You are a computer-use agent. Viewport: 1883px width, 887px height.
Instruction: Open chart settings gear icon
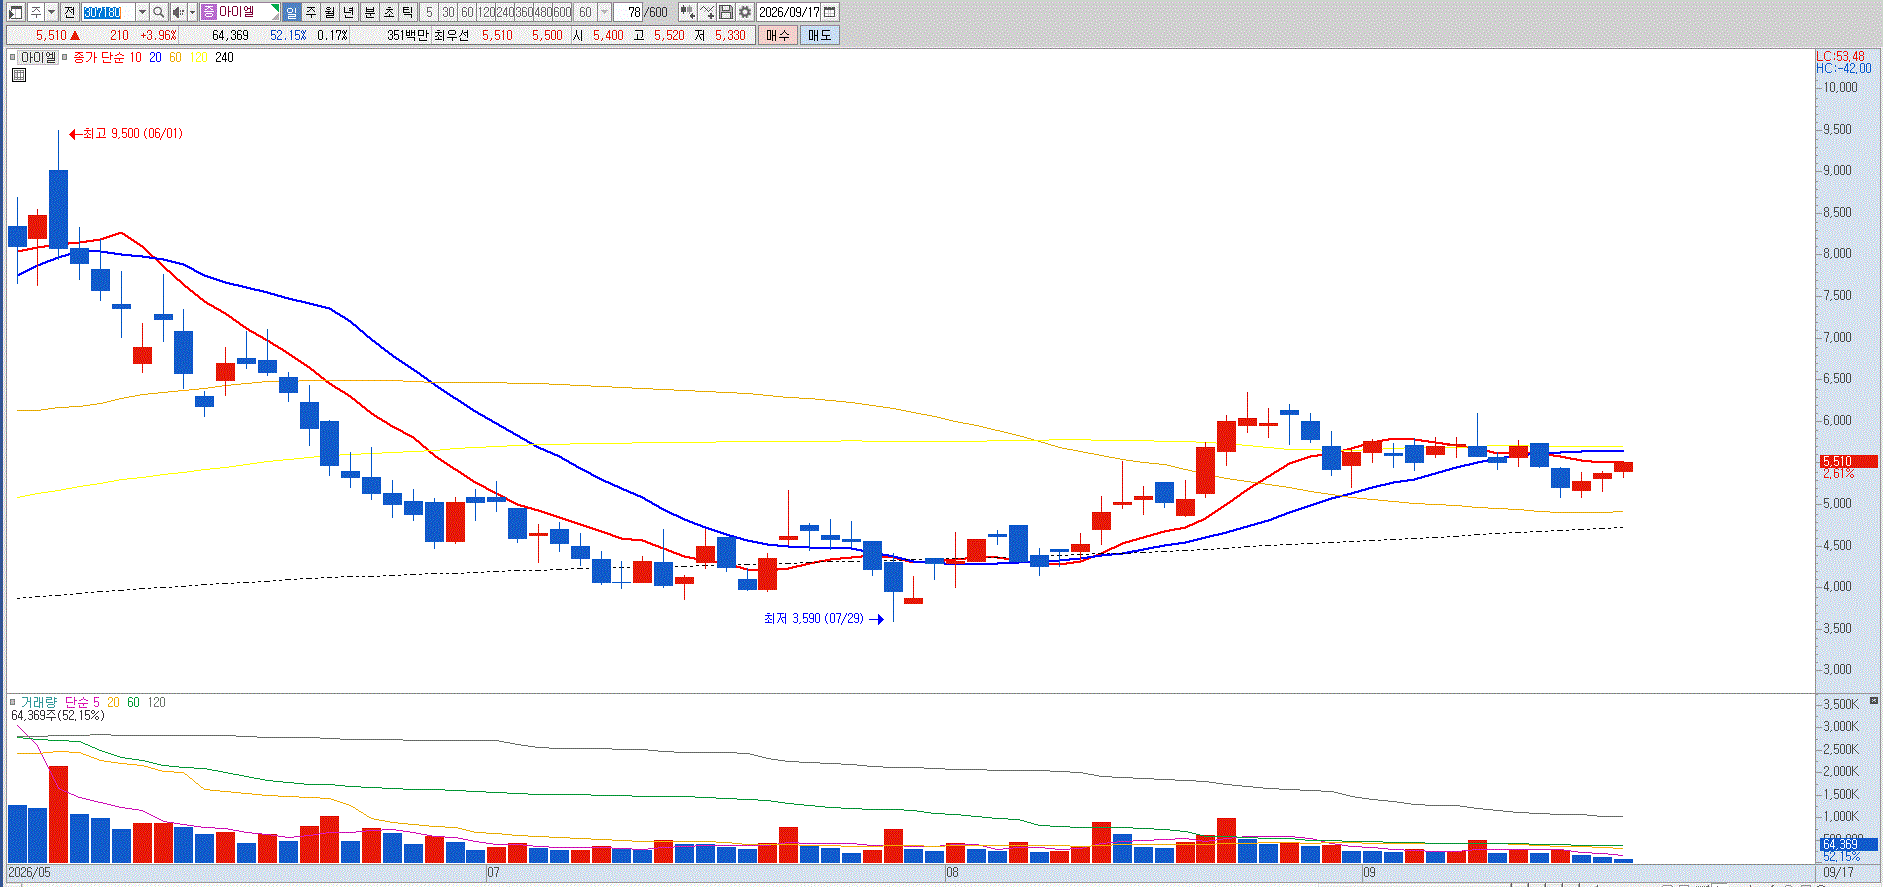[x=744, y=12]
